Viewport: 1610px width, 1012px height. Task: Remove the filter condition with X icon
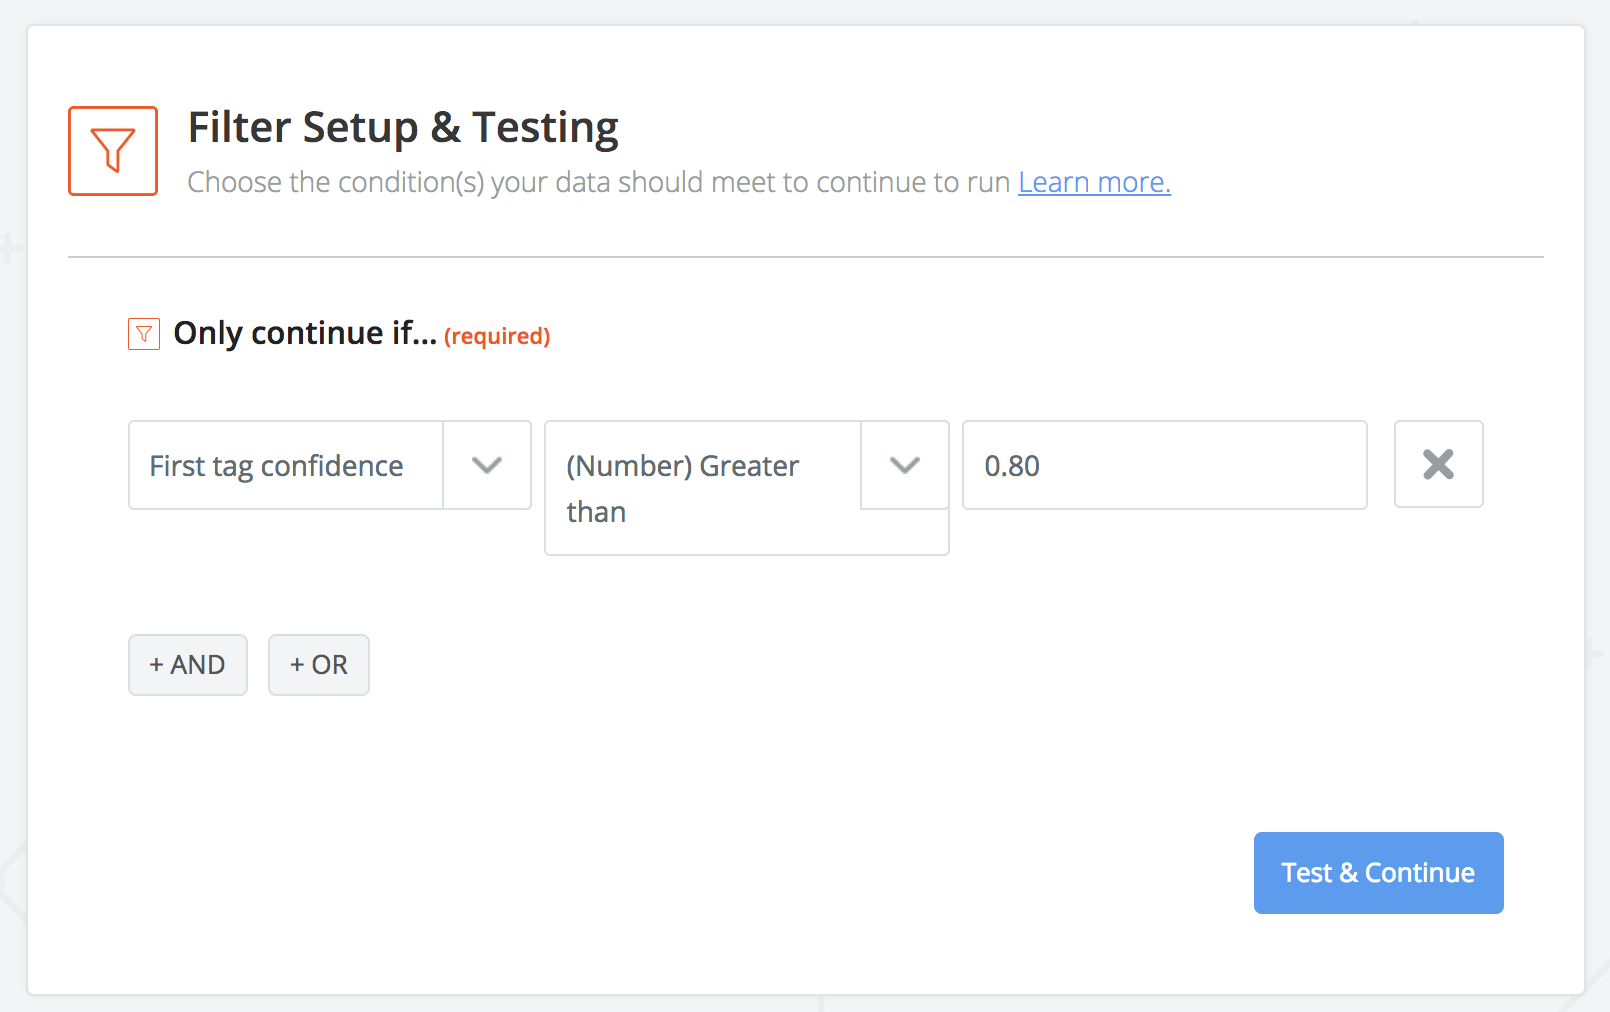click(1438, 464)
